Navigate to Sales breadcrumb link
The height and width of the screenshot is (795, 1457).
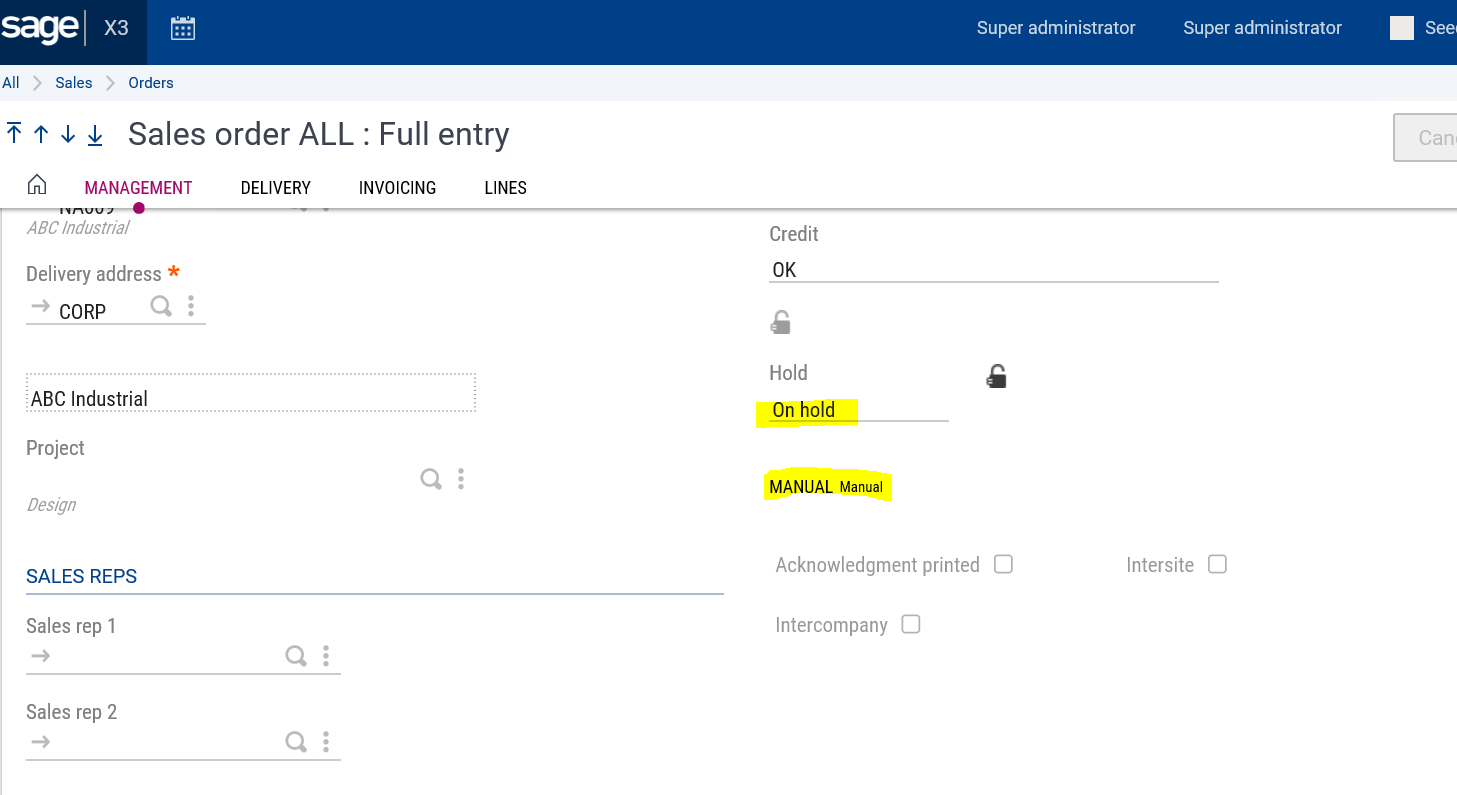(74, 83)
